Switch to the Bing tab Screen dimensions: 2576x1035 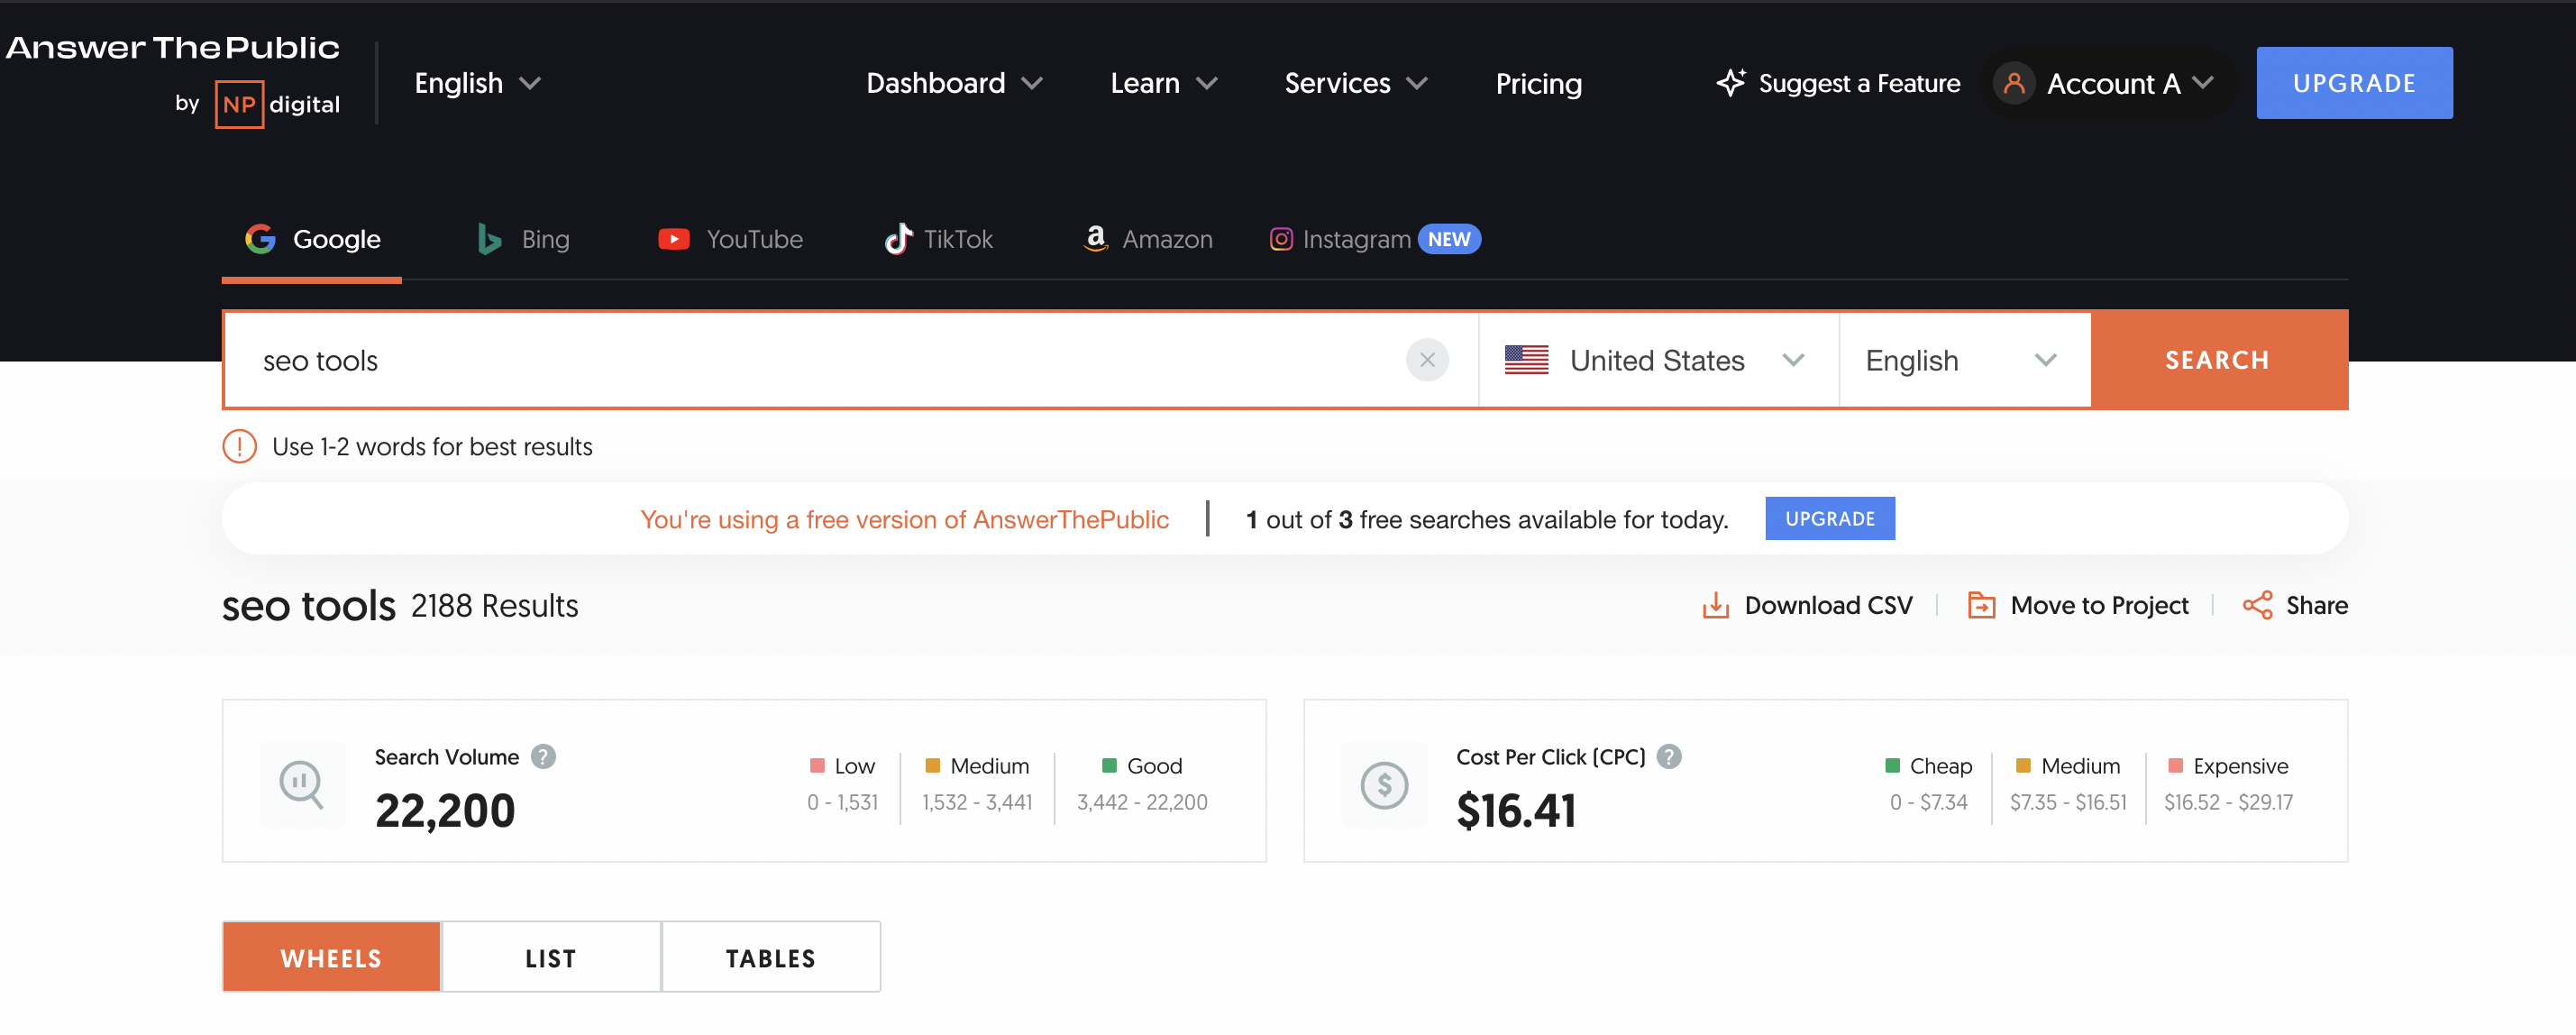pyautogui.click(x=524, y=239)
